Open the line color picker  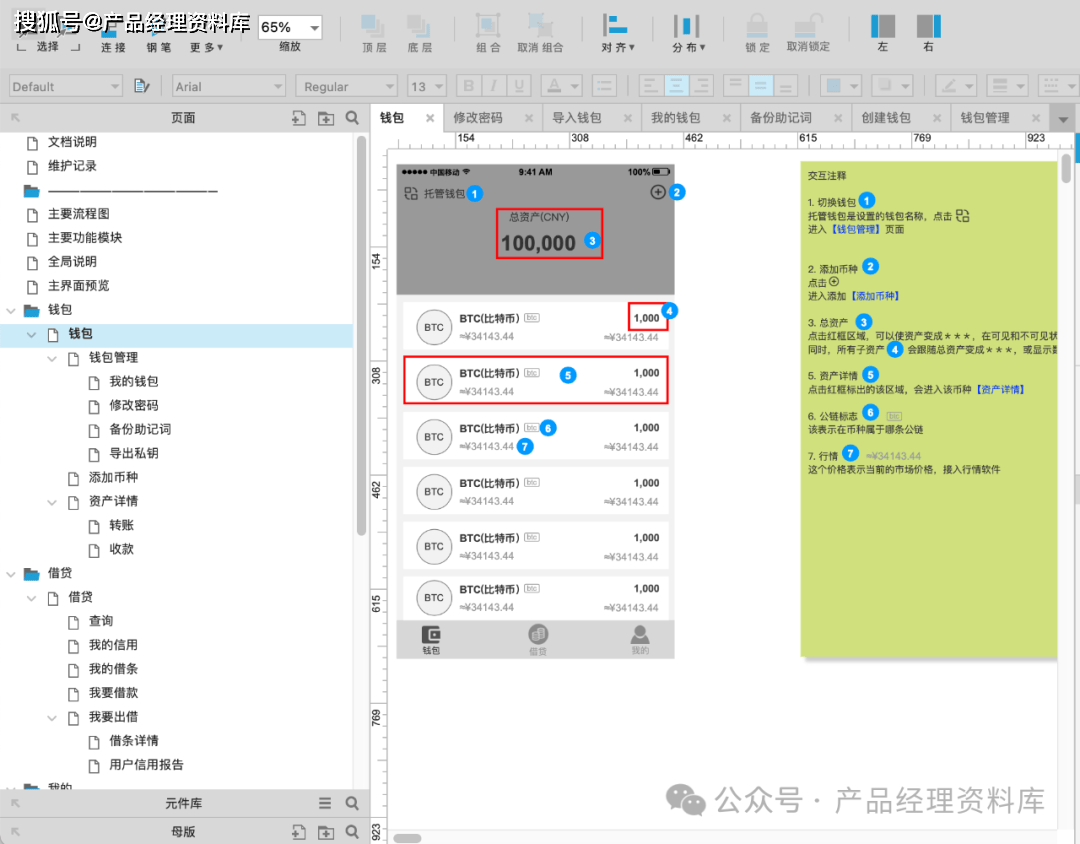955,86
